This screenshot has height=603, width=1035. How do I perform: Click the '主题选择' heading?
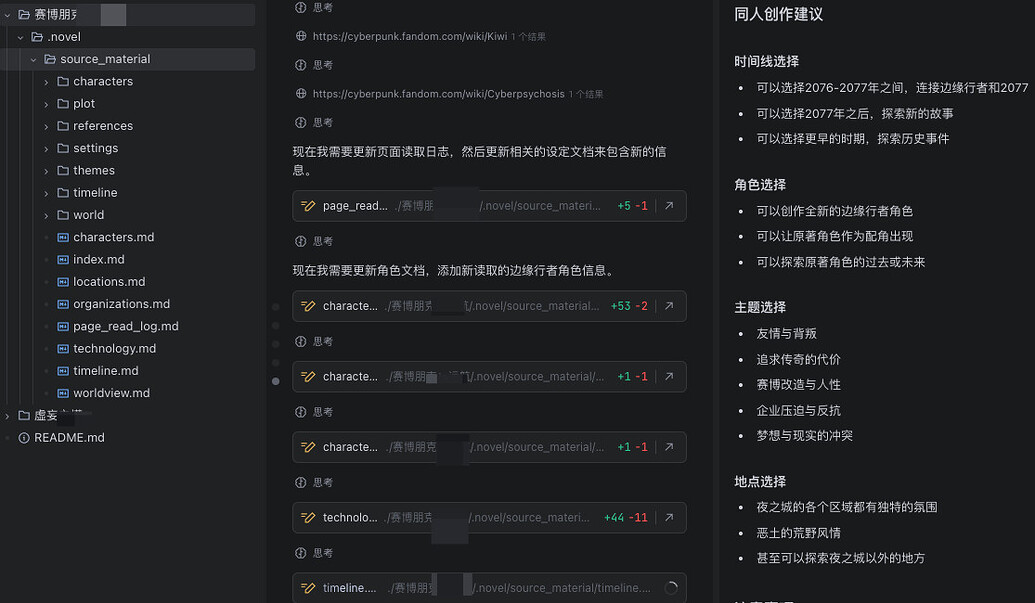(x=760, y=307)
